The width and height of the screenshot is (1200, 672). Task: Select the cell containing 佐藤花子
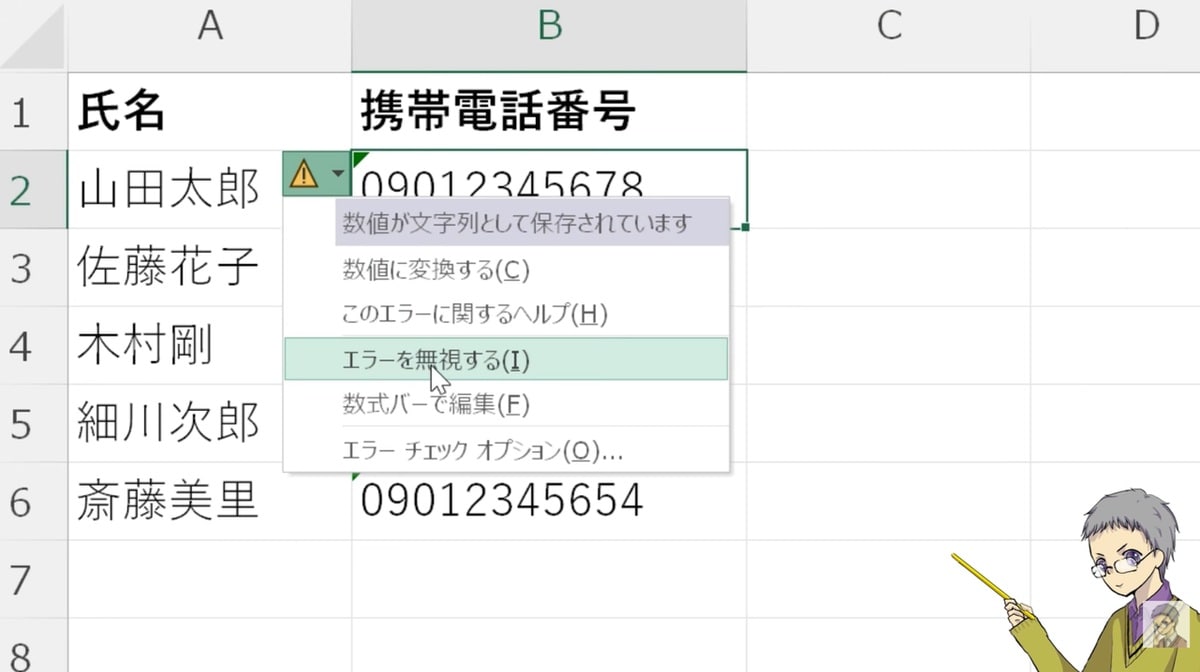(x=175, y=267)
